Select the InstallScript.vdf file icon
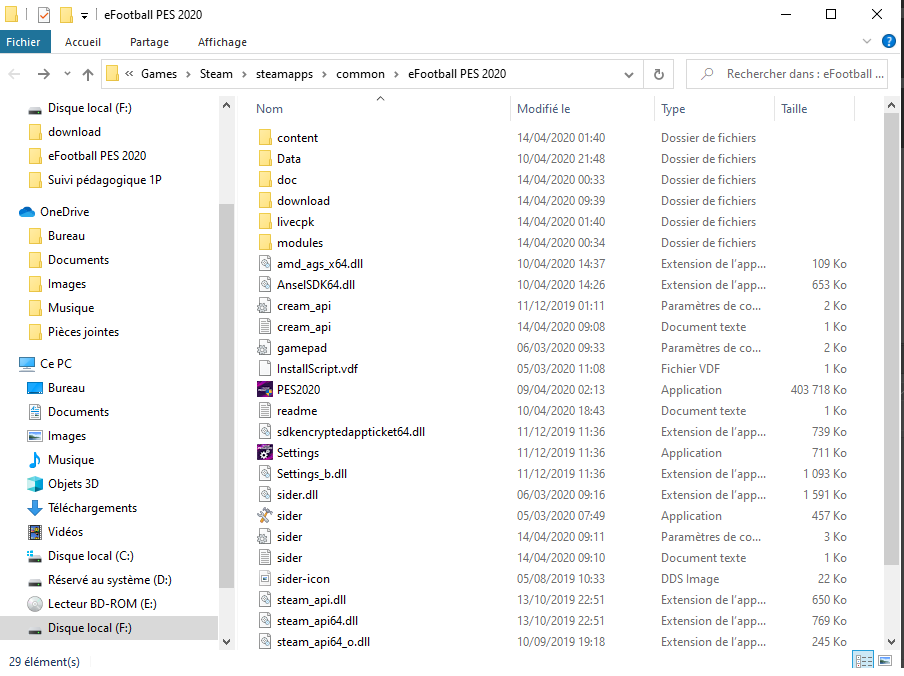Screen dimensions: 904x676 [x=265, y=368]
